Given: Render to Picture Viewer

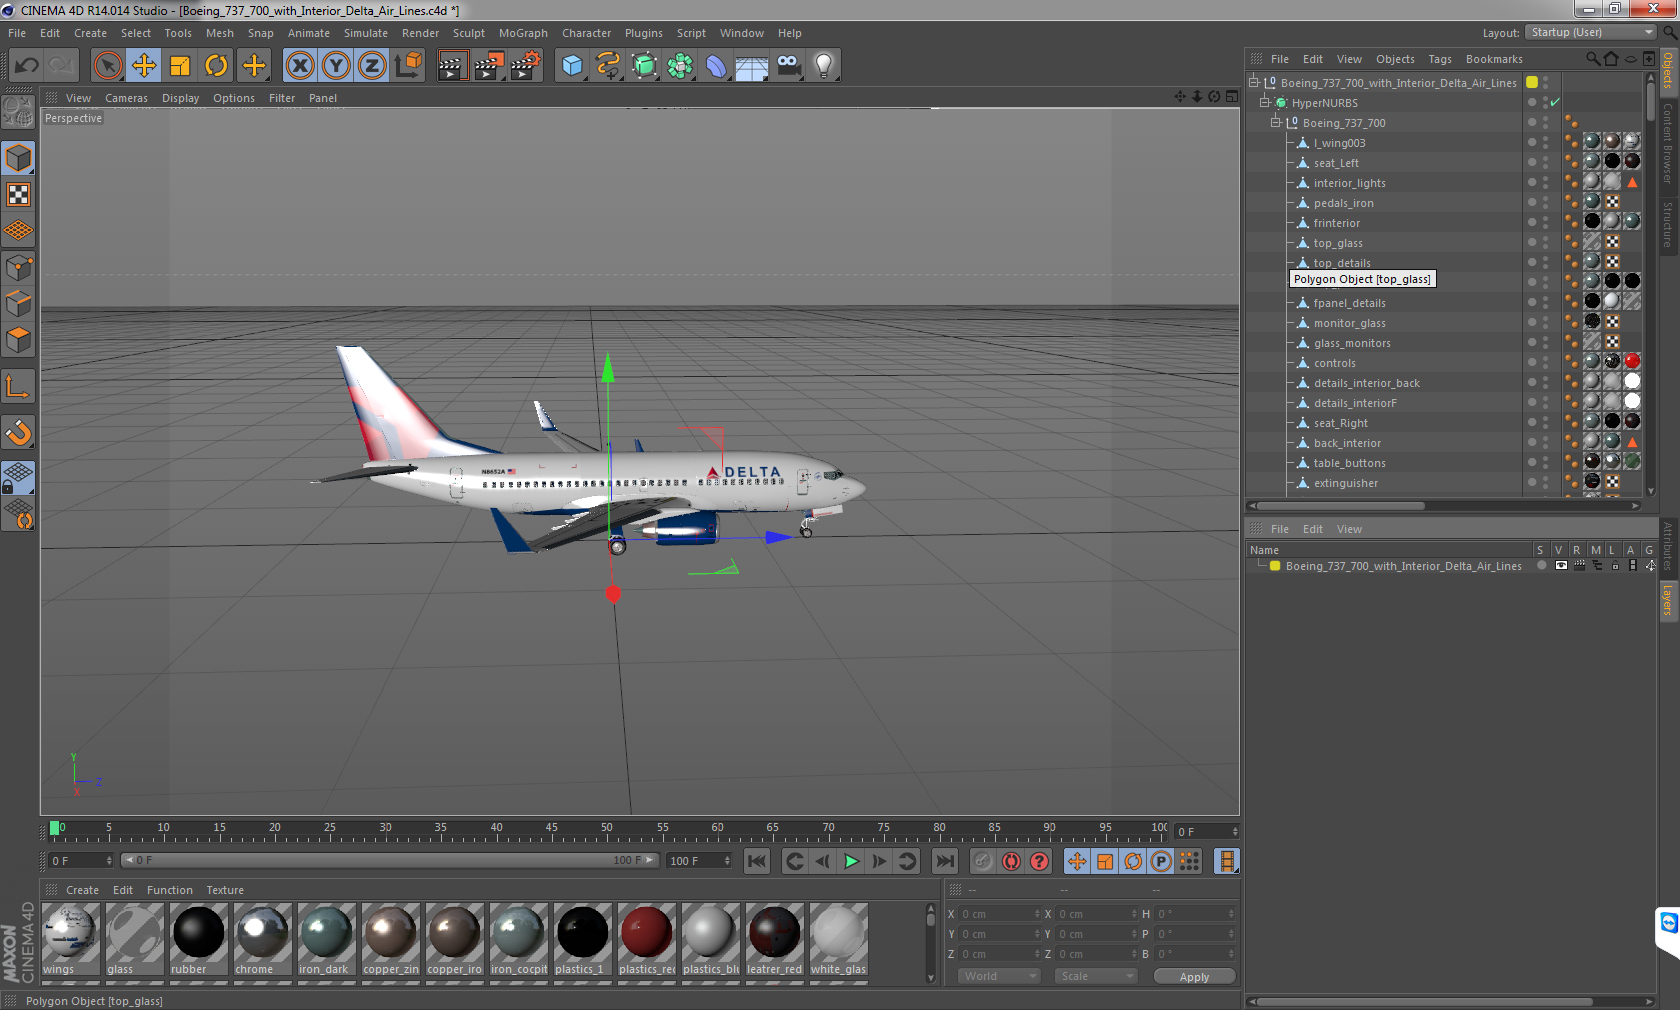Looking at the screenshot, I should [489, 66].
